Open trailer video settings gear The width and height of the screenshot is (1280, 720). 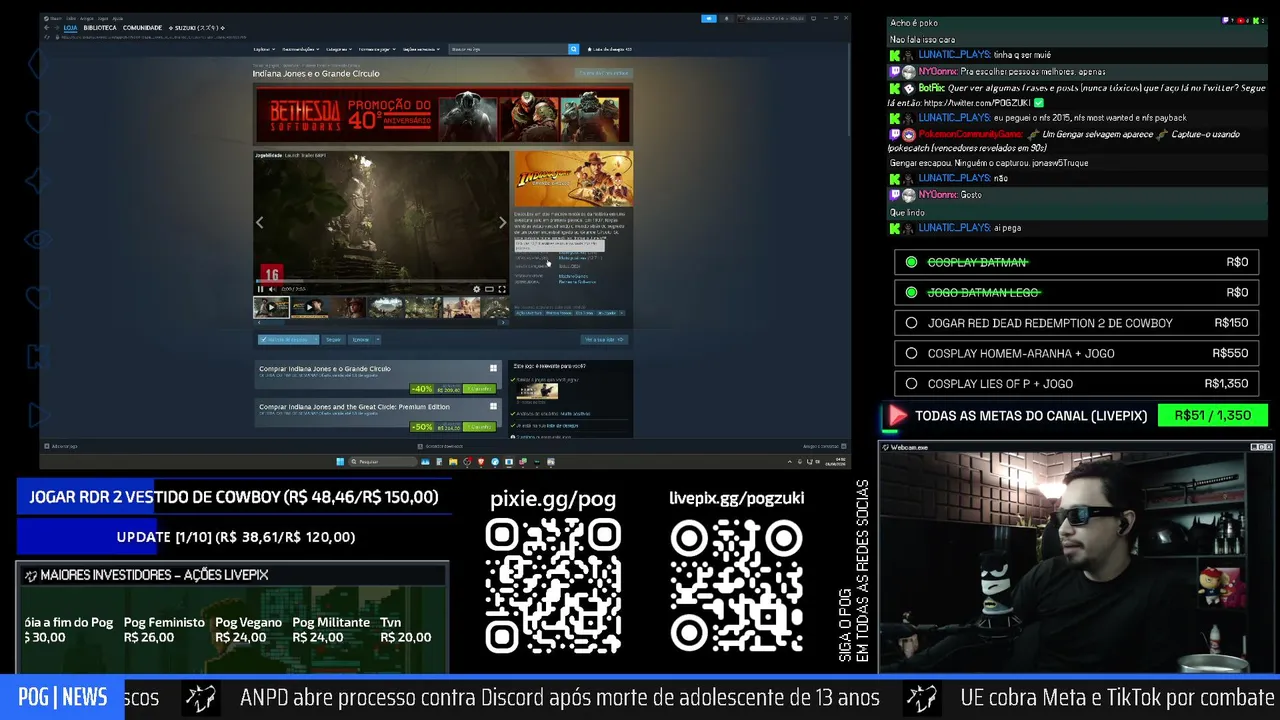477,289
